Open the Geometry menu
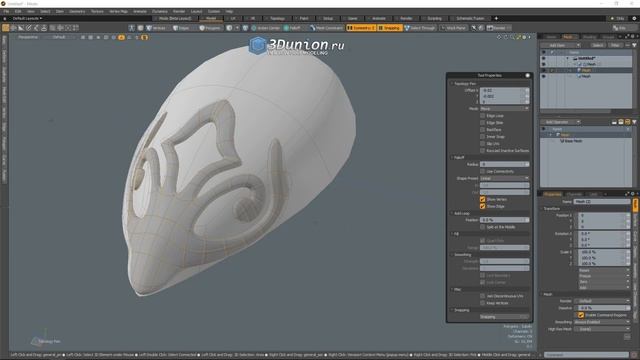 [x=77, y=11]
